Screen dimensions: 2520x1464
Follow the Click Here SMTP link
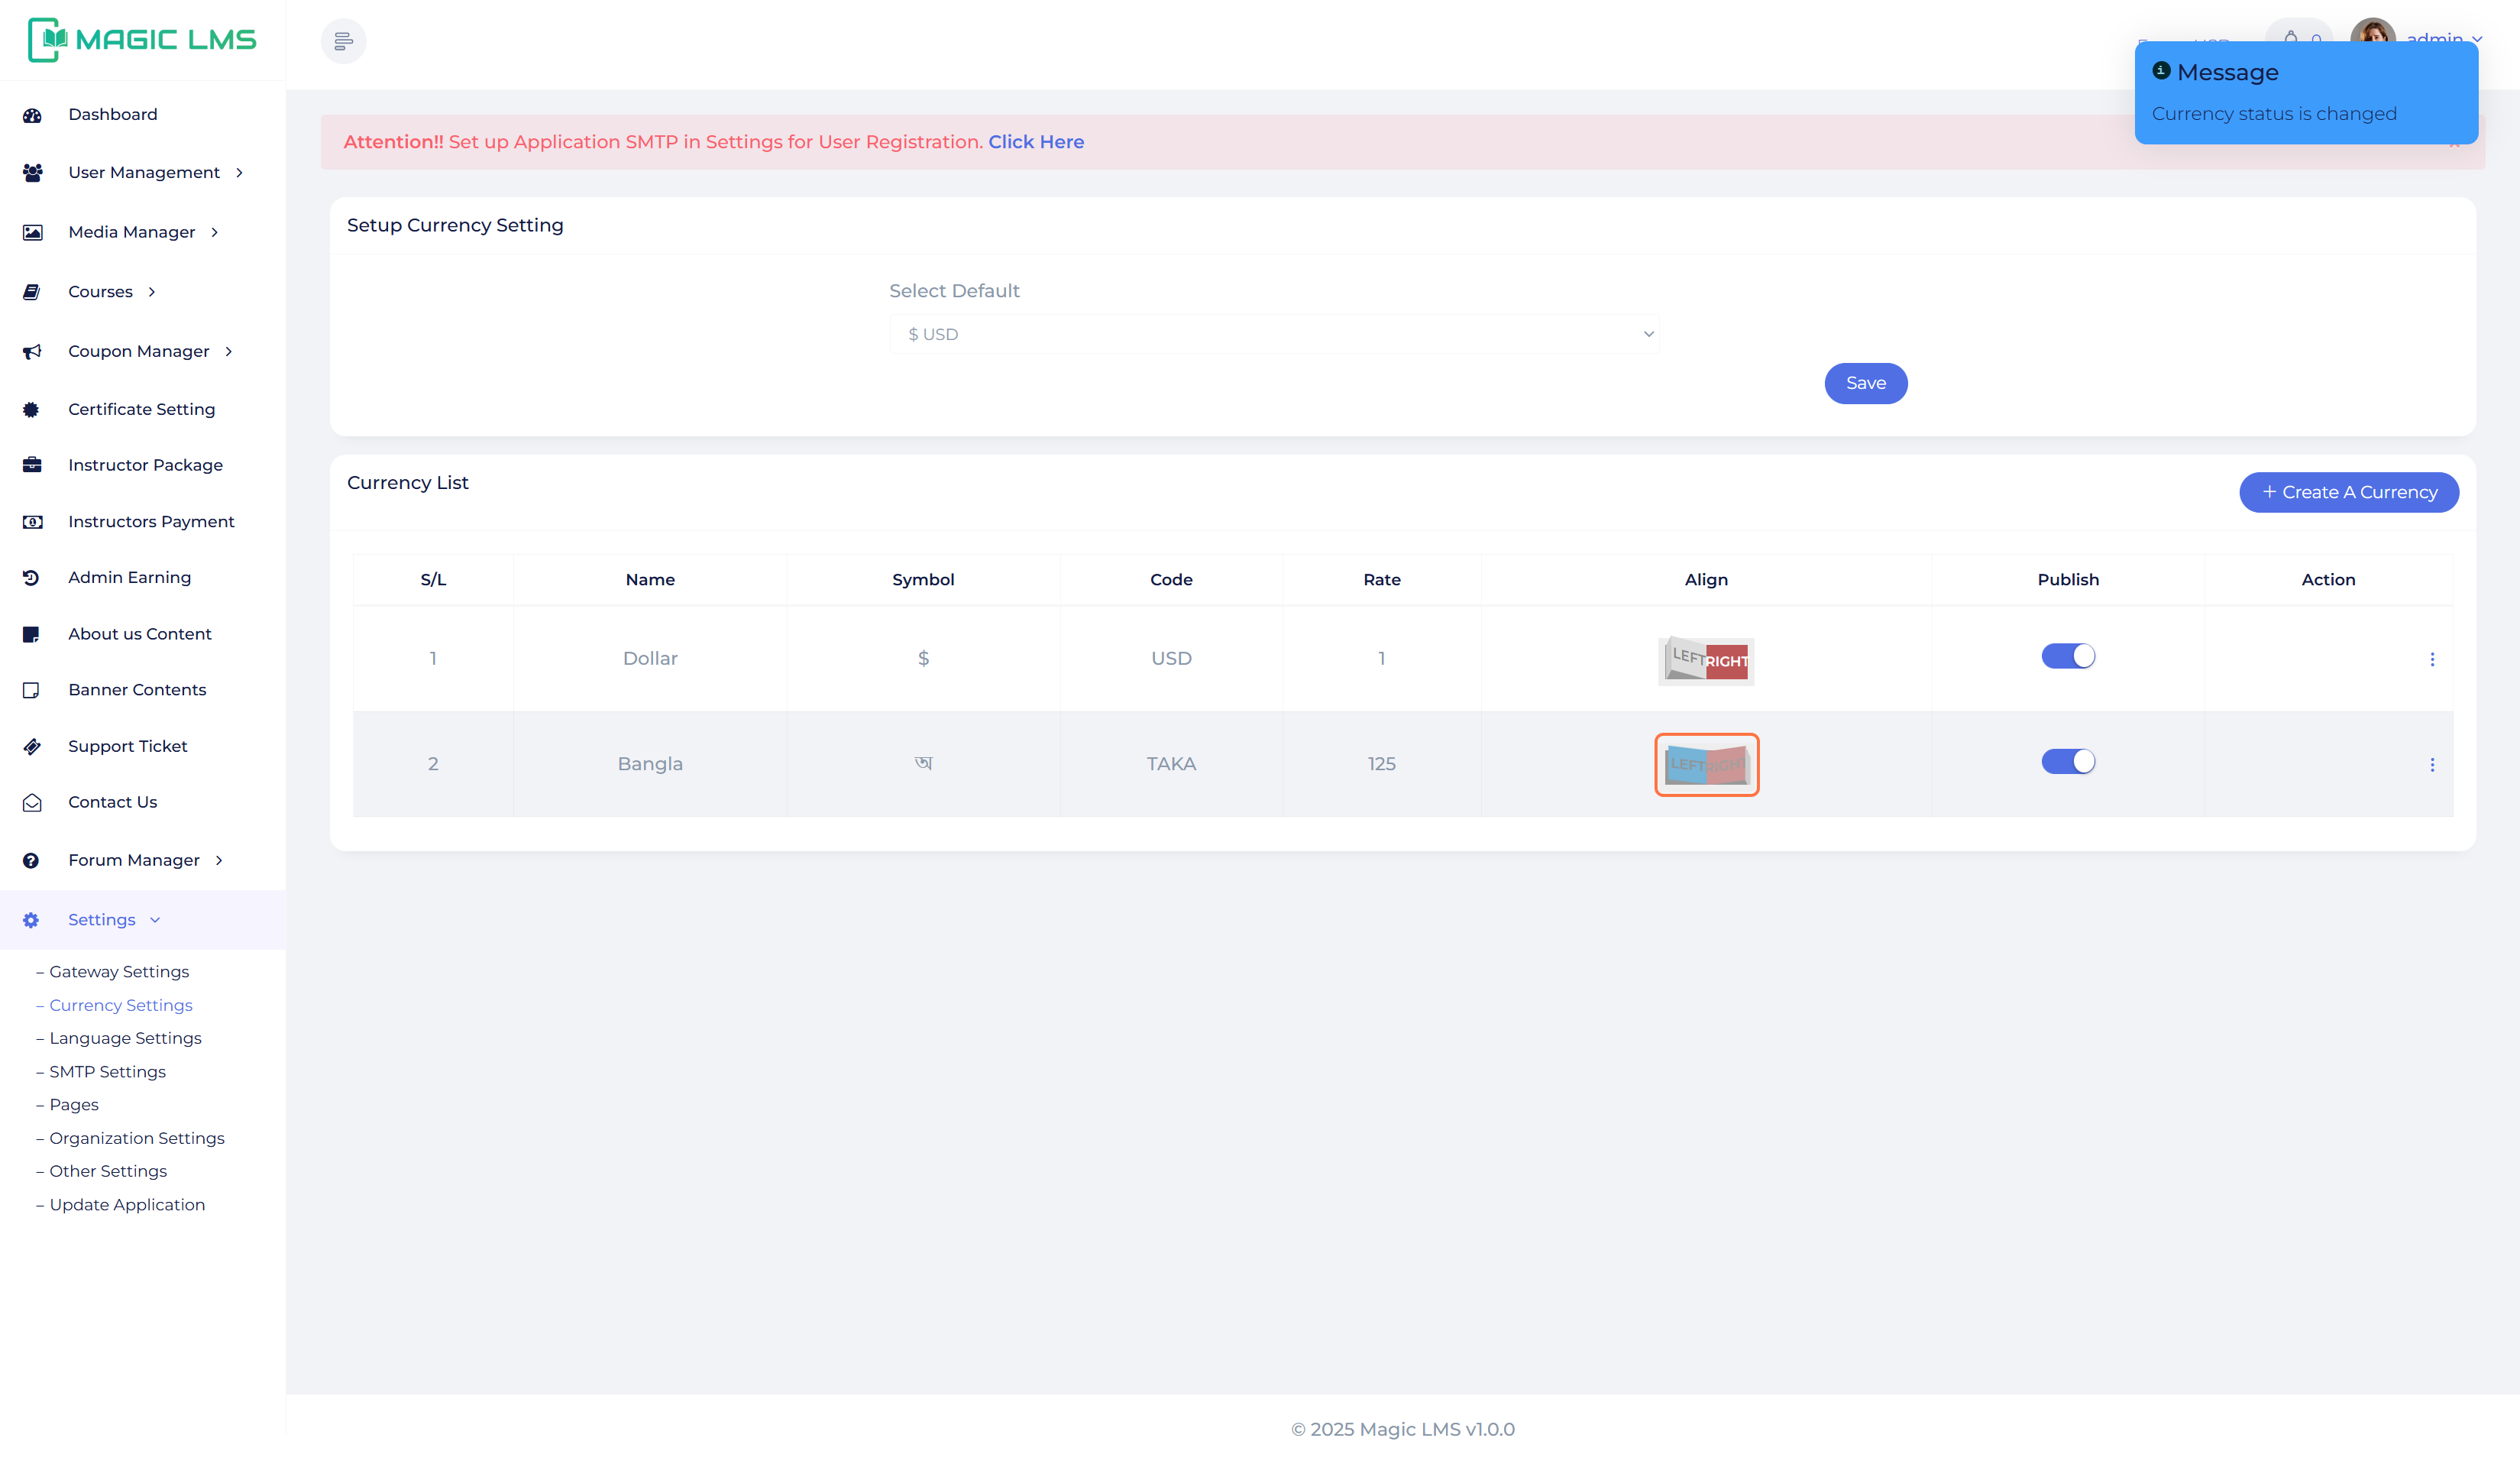pos(1036,142)
